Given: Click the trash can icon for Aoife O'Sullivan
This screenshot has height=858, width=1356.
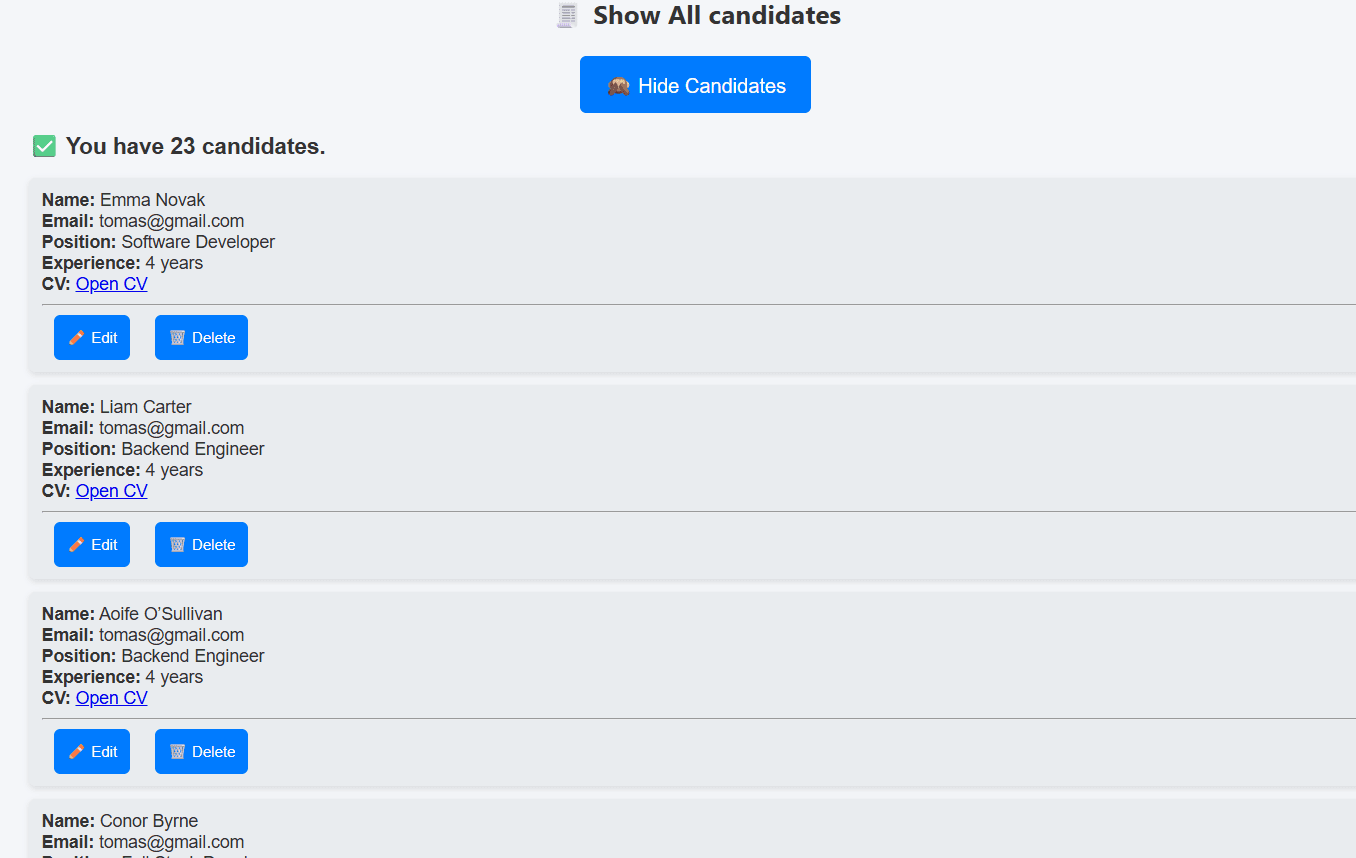Looking at the screenshot, I should click(177, 752).
